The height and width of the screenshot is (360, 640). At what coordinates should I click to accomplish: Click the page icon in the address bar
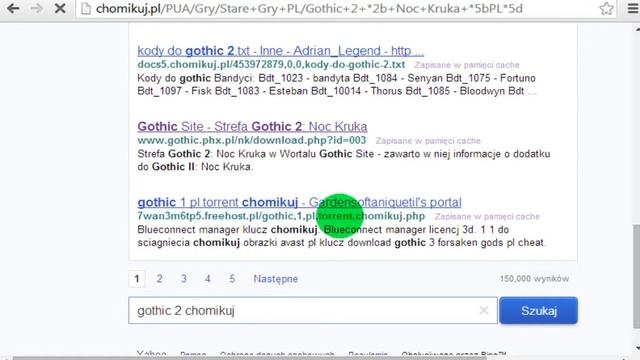coord(86,9)
